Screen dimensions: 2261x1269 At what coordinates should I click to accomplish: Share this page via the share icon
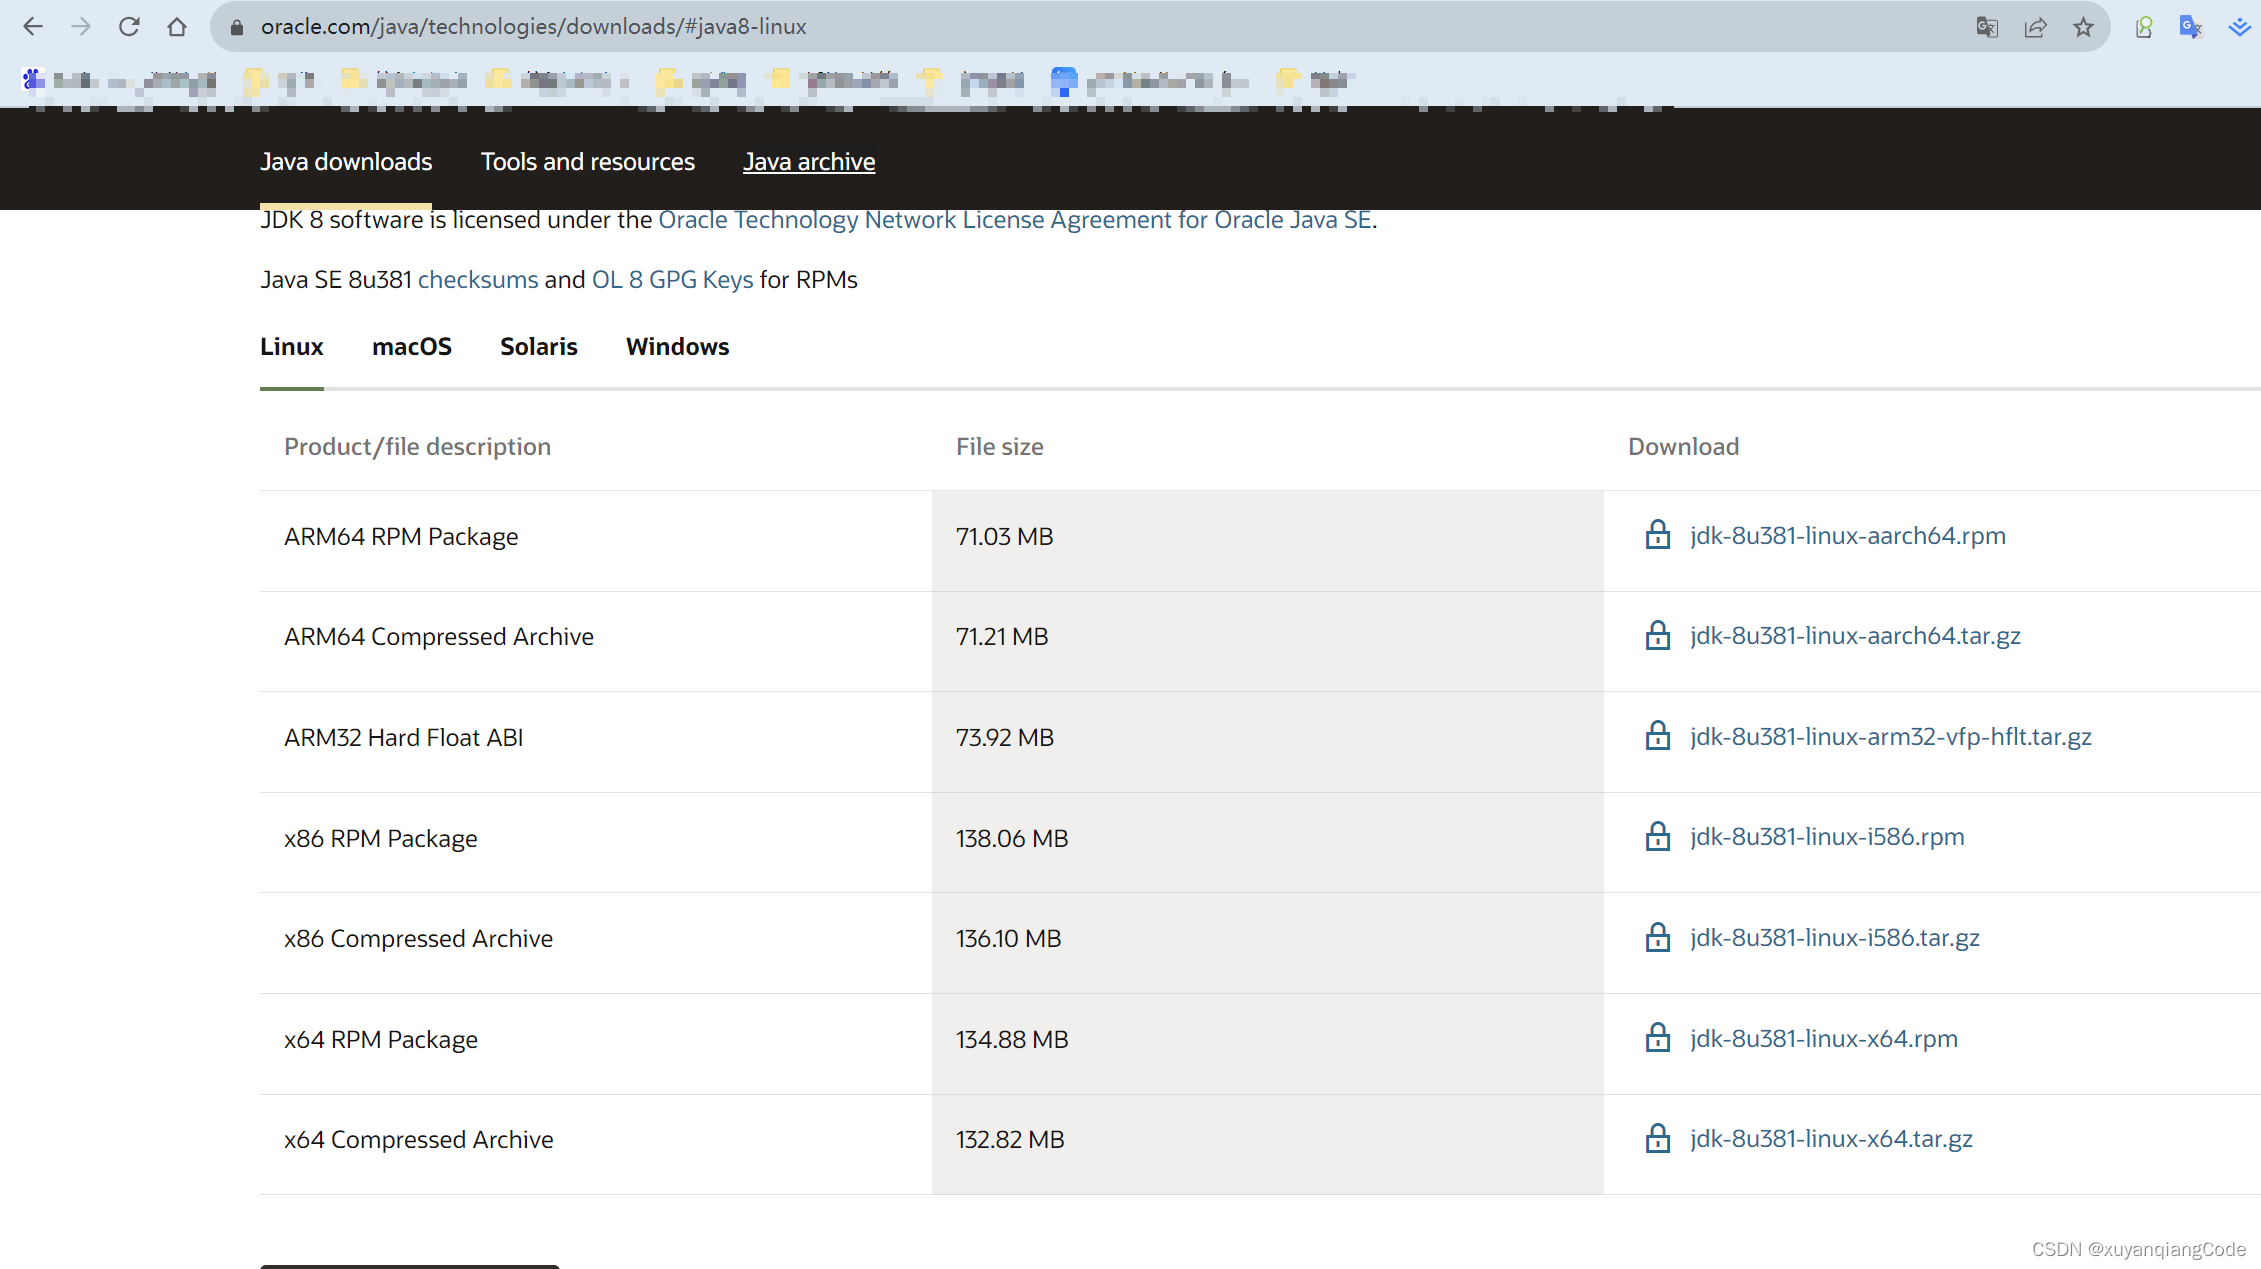2035,27
